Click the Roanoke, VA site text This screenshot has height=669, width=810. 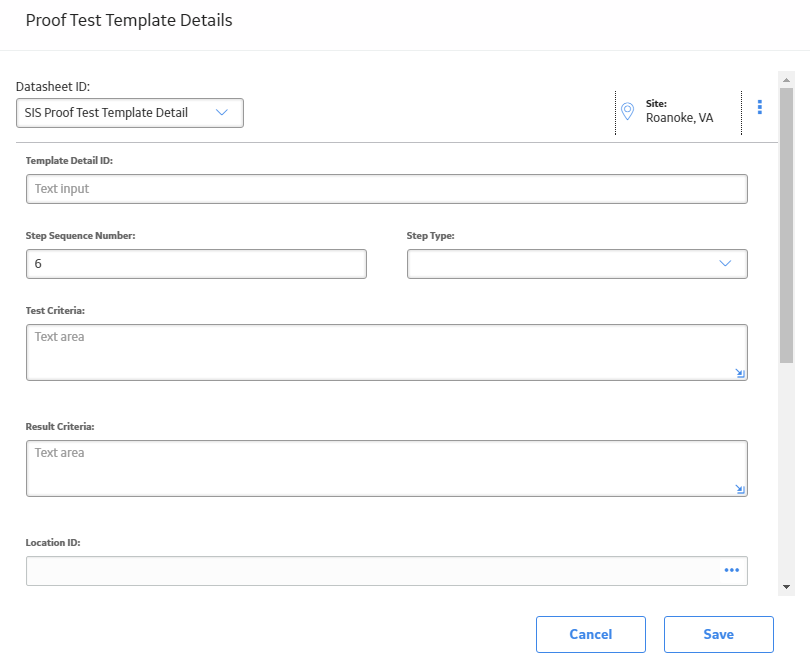point(679,118)
